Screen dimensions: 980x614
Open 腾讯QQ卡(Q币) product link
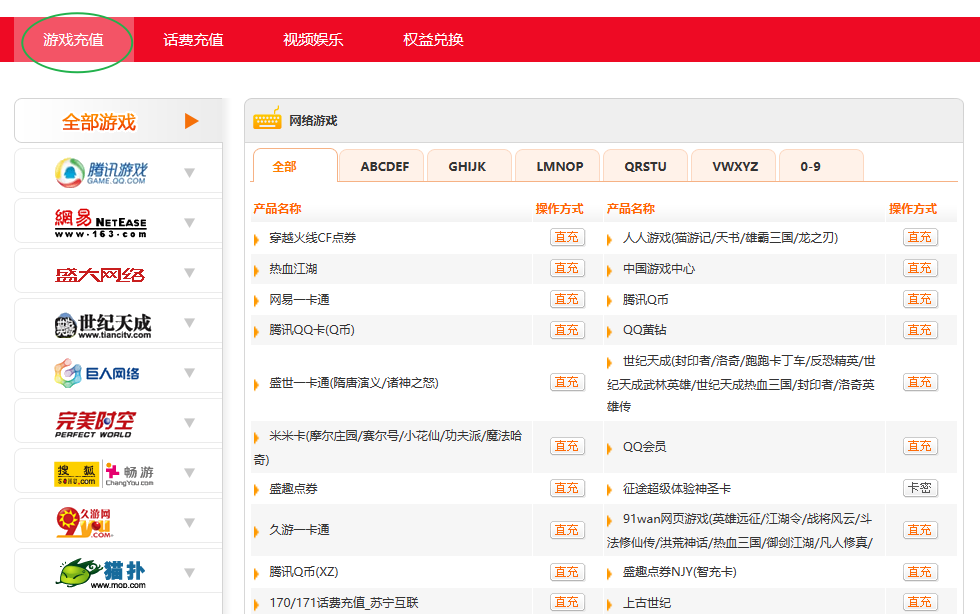click(x=312, y=330)
